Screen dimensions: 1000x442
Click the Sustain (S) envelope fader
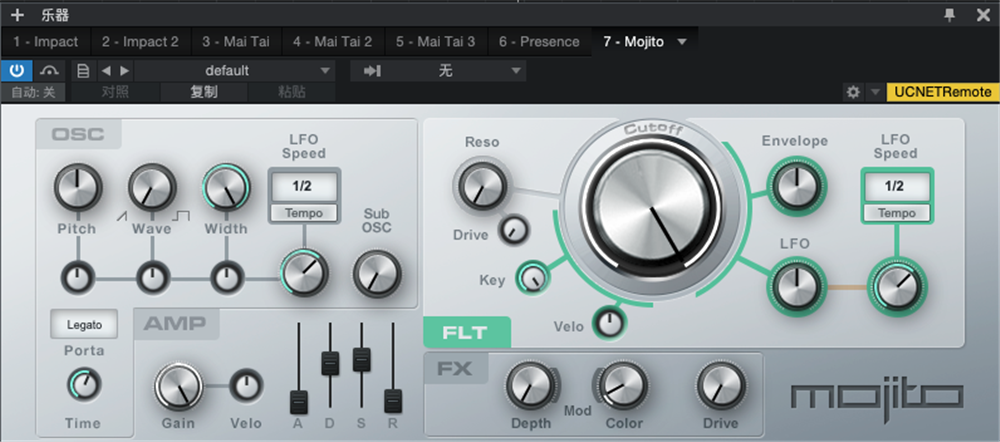[x=362, y=359]
